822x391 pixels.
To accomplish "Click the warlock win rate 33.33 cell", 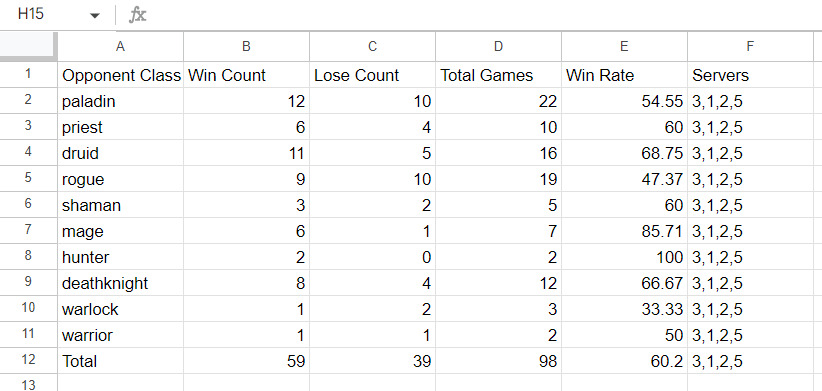I will click(x=624, y=309).
